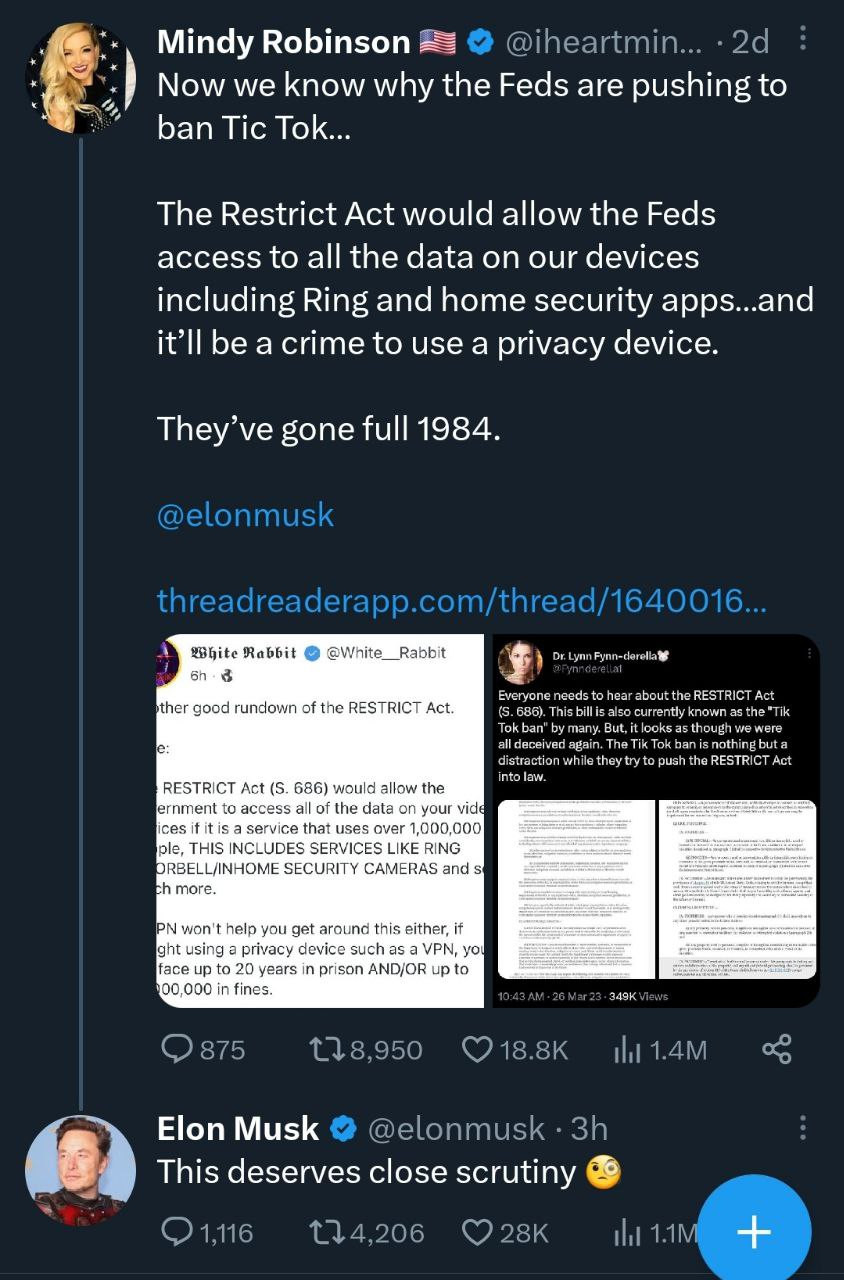Image resolution: width=844 pixels, height=1280 pixels.
Task: Retweet Mindy Robinson's Restrict Act tweet
Action: coord(327,1049)
